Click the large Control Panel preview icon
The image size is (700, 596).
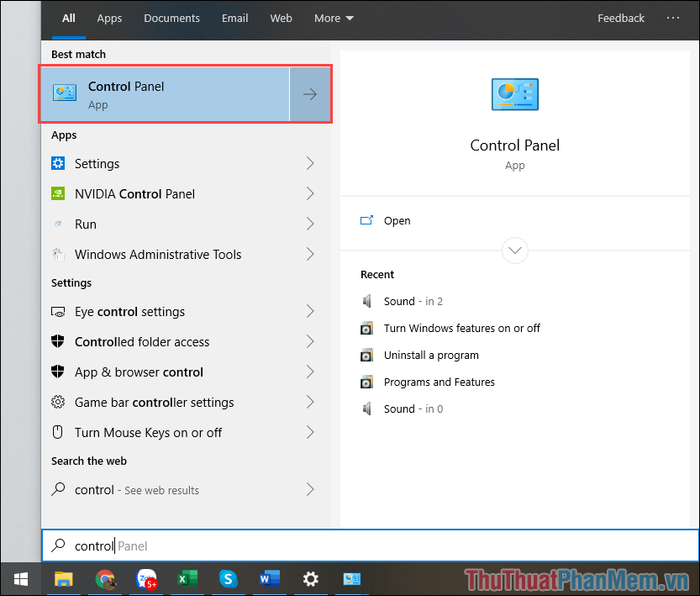[515, 94]
